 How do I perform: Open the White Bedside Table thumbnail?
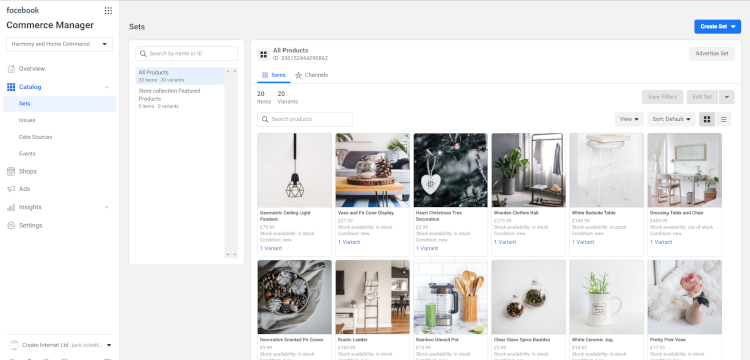tap(607, 170)
